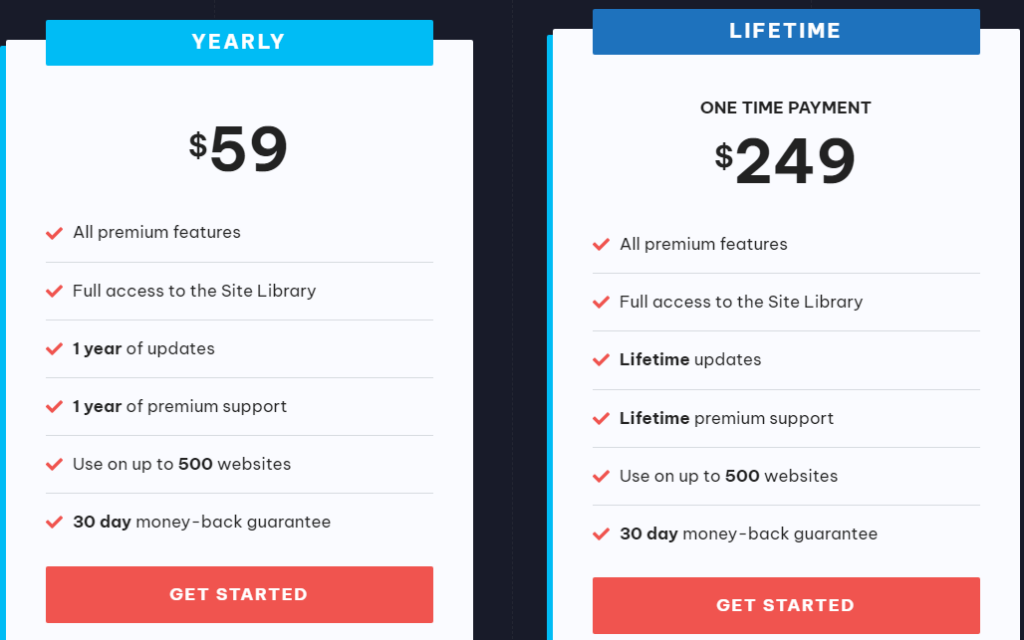Viewport: 1024px width, 640px height.
Task: Select the LIFETIME plan header tab
Action: coord(785,31)
